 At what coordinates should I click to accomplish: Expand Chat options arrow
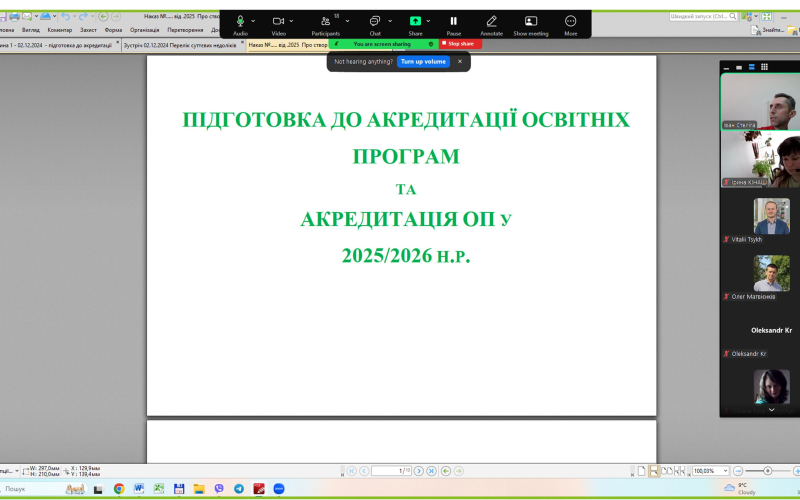[x=390, y=21]
